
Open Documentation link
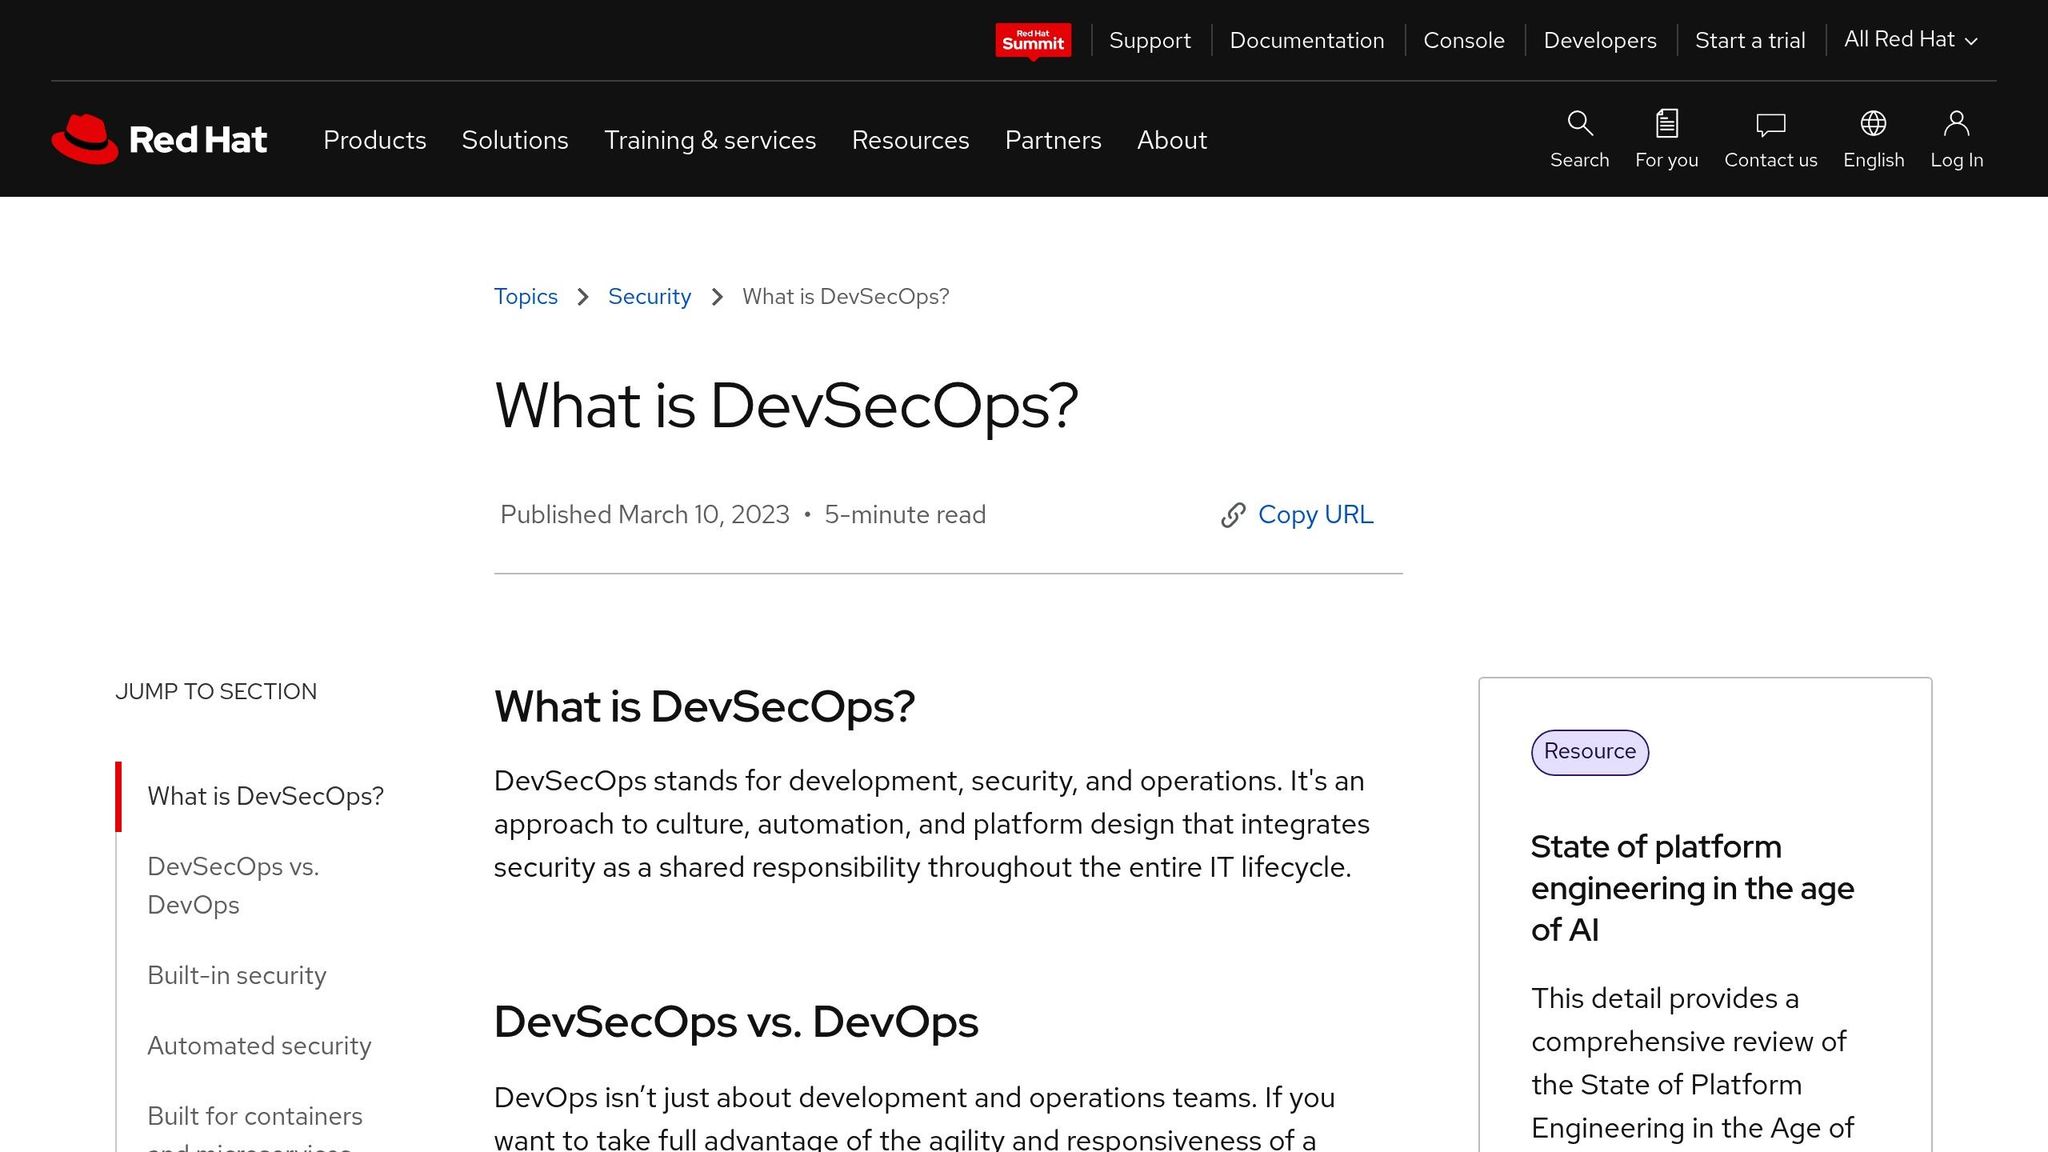(1307, 40)
